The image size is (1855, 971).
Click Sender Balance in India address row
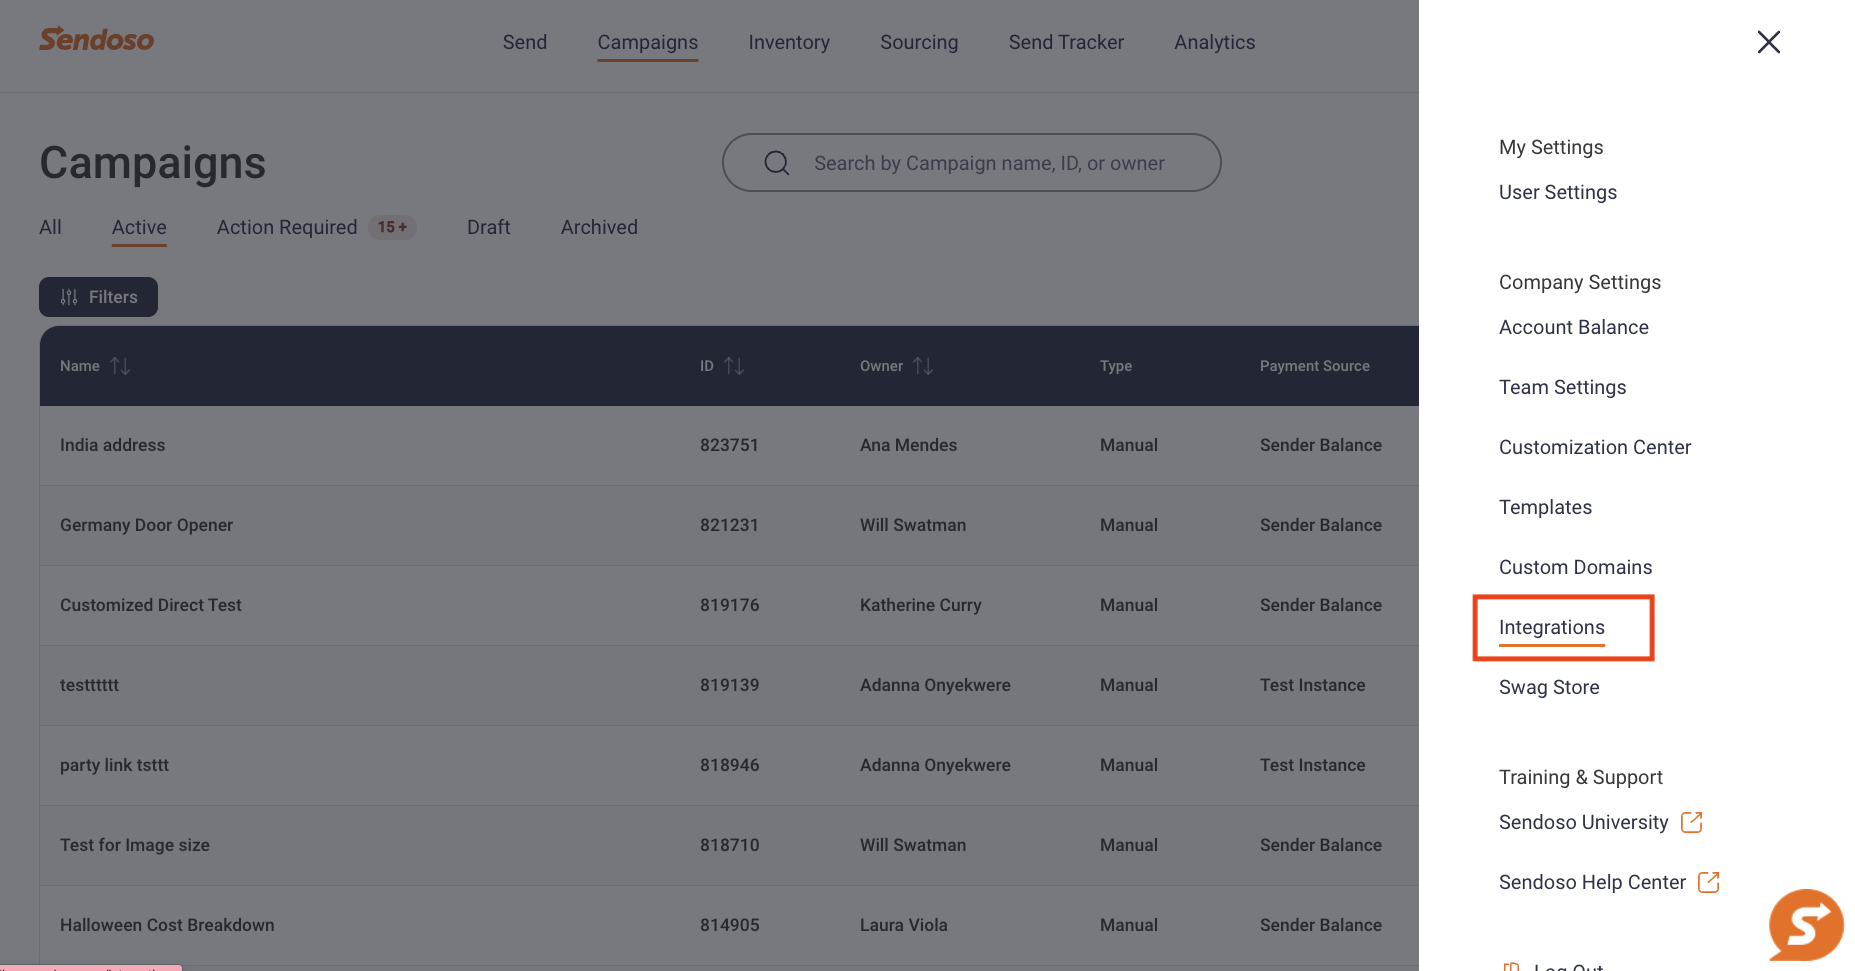[x=1321, y=445]
